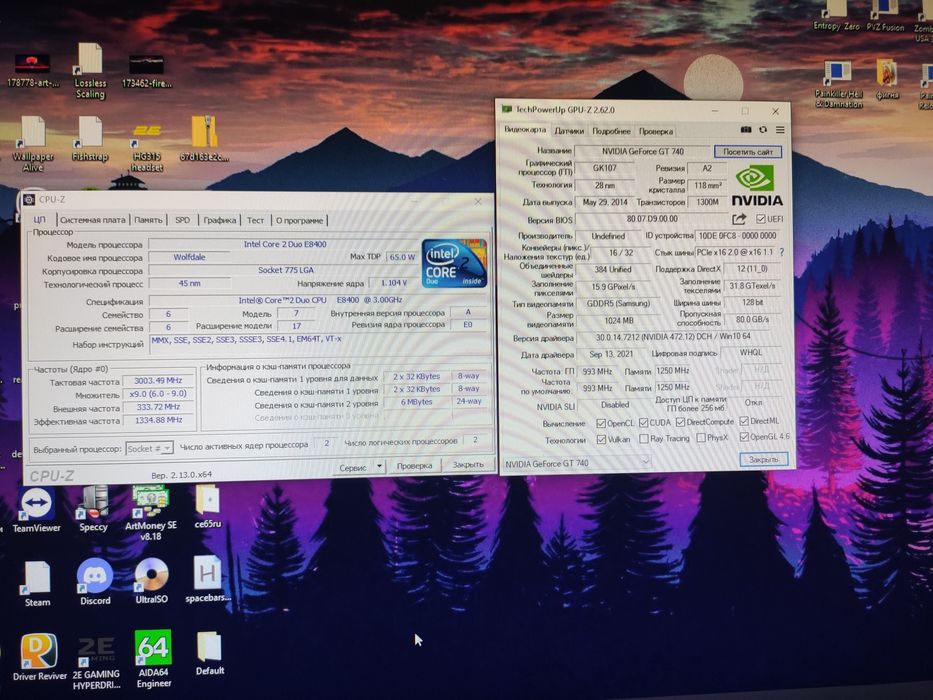Viewport: 933px width, 700px height.
Task: Click the bus interface question mark
Action: click(x=781, y=252)
